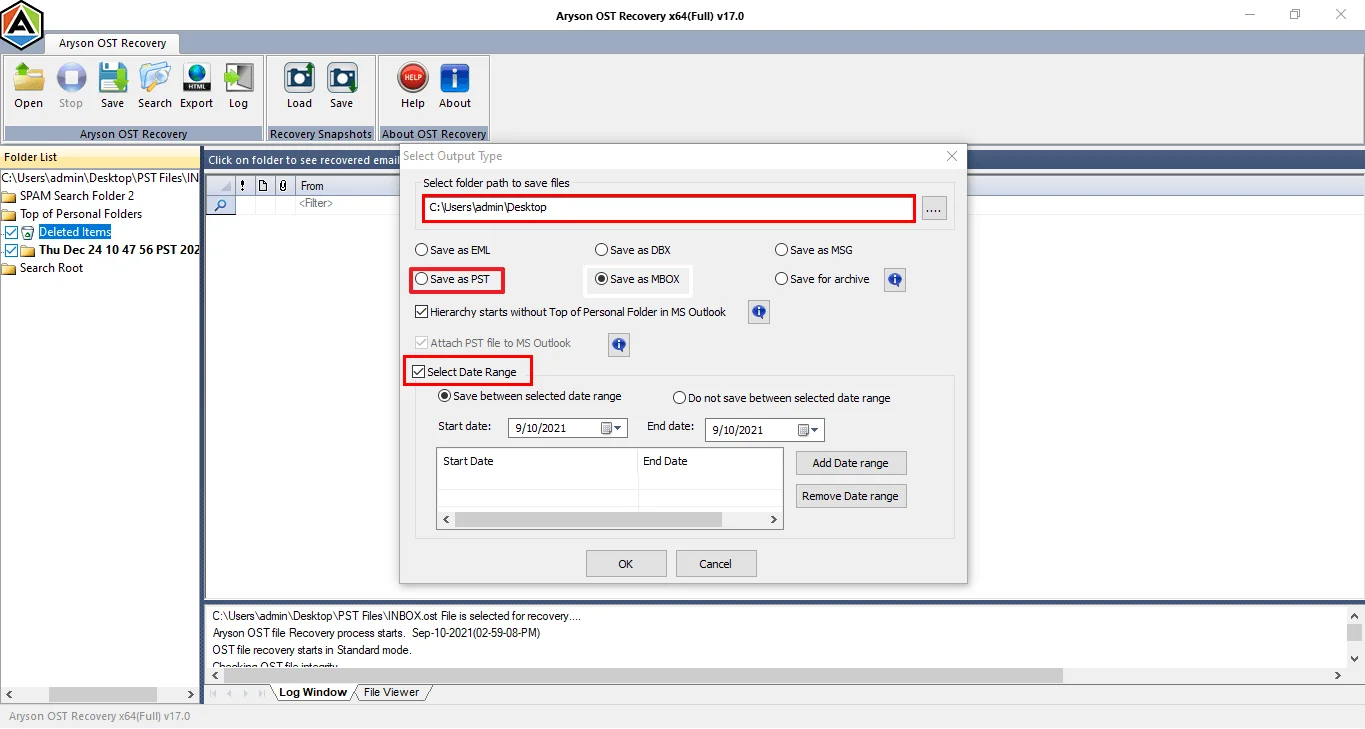1365x729 pixels.
Task: Click the root path node in Folder List
Action: [100, 178]
